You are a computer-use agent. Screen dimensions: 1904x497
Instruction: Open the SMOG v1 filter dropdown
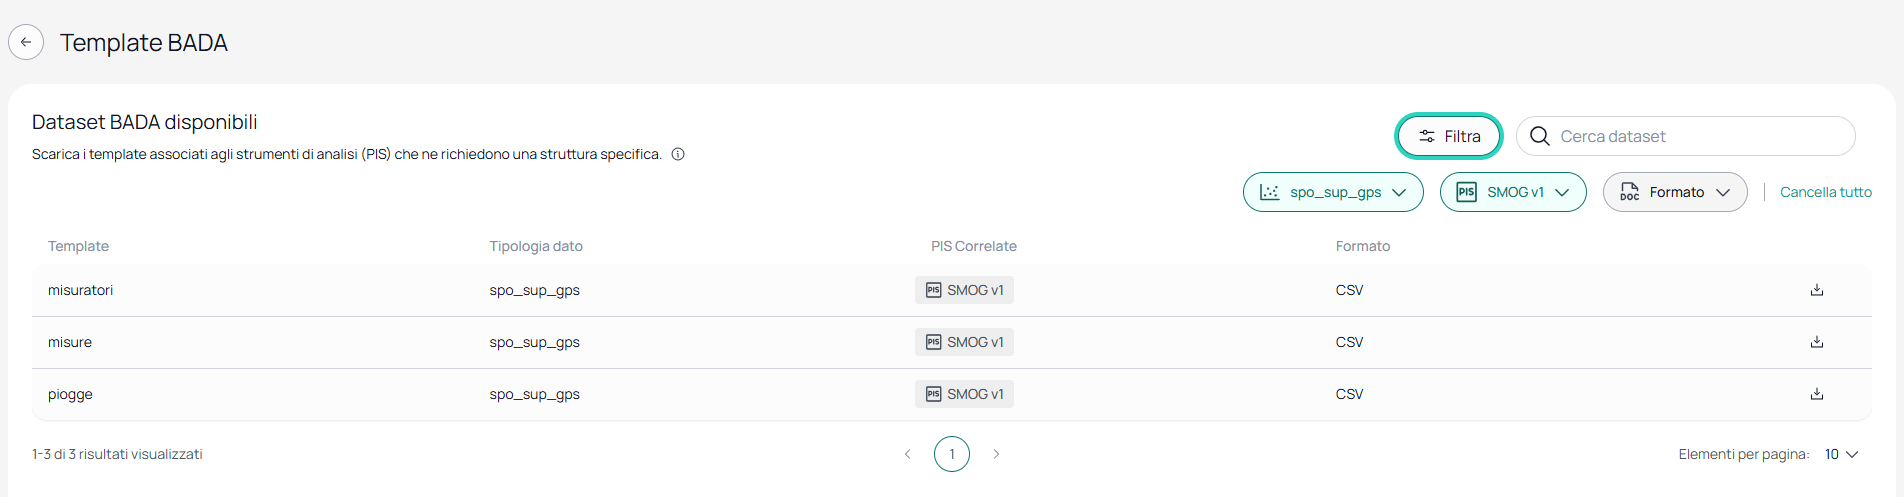pyautogui.click(x=1513, y=192)
